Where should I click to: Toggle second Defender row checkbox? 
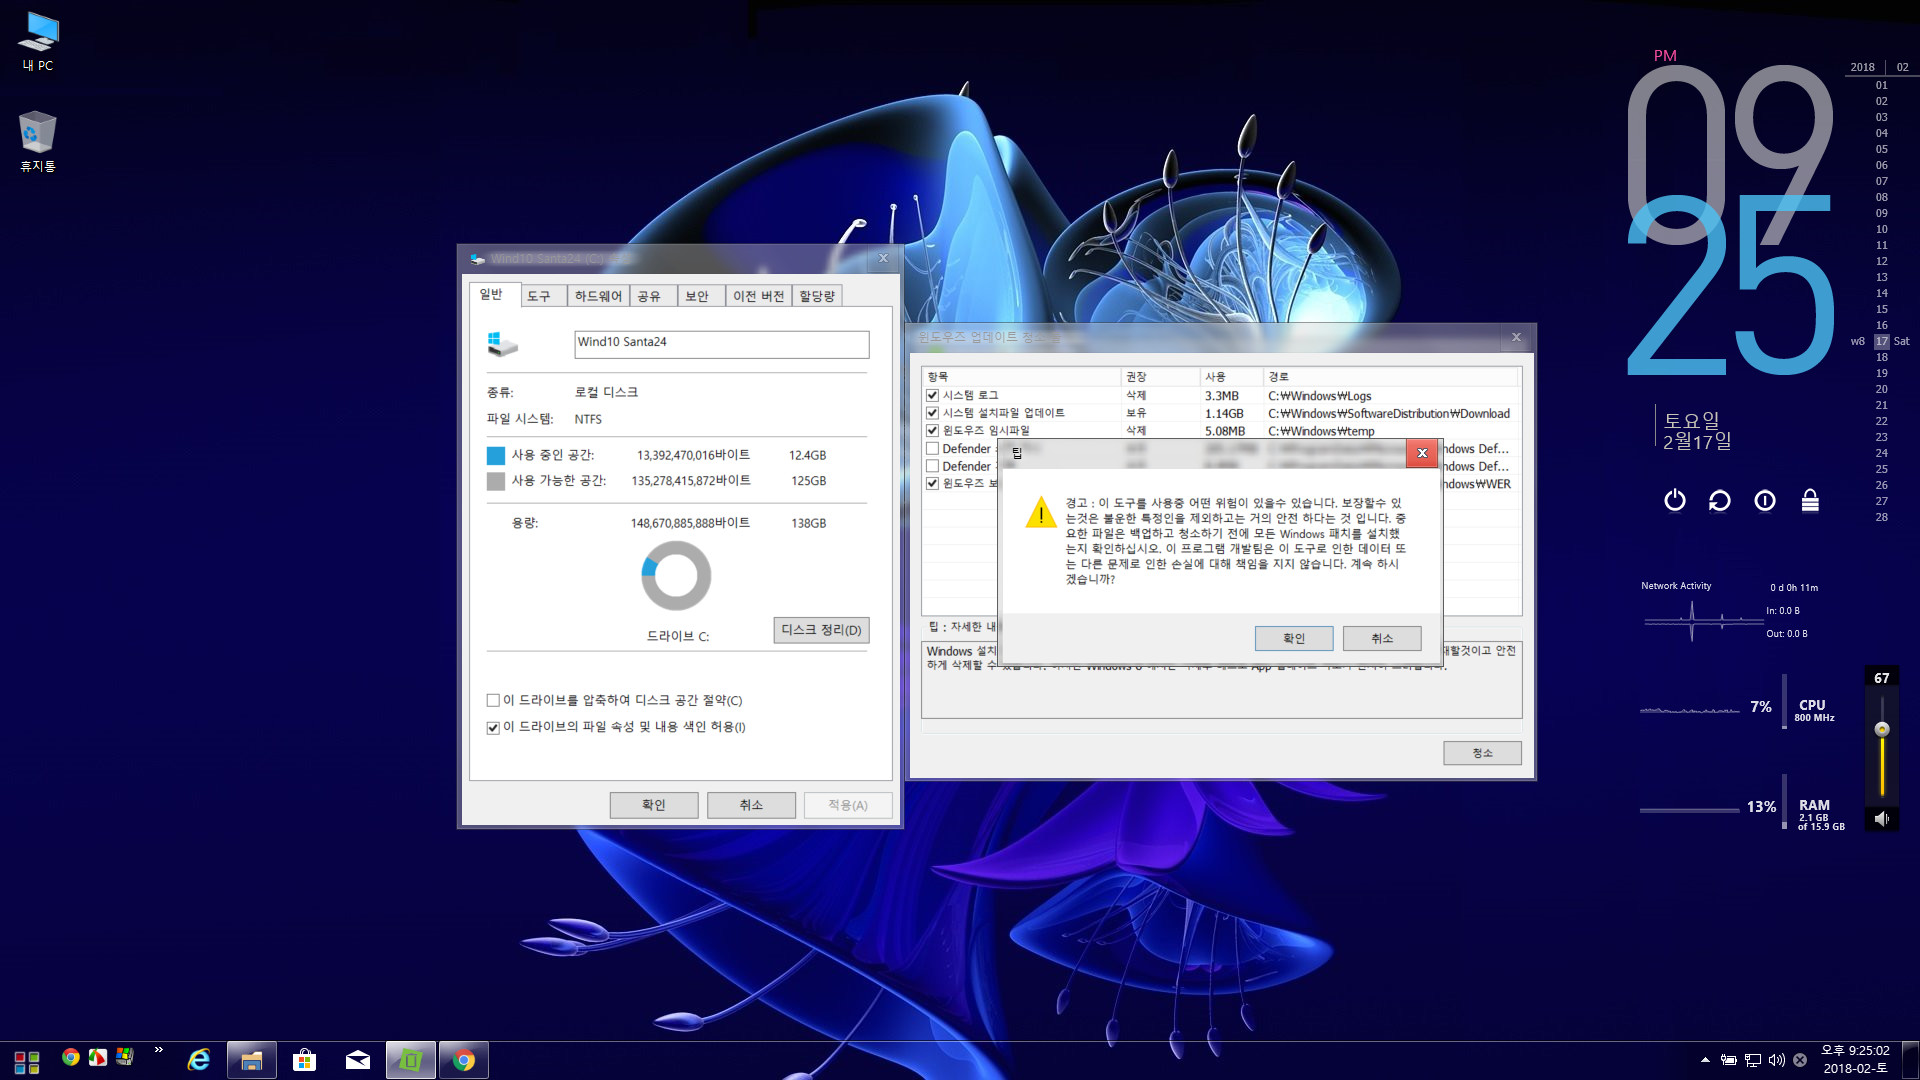pyautogui.click(x=932, y=466)
